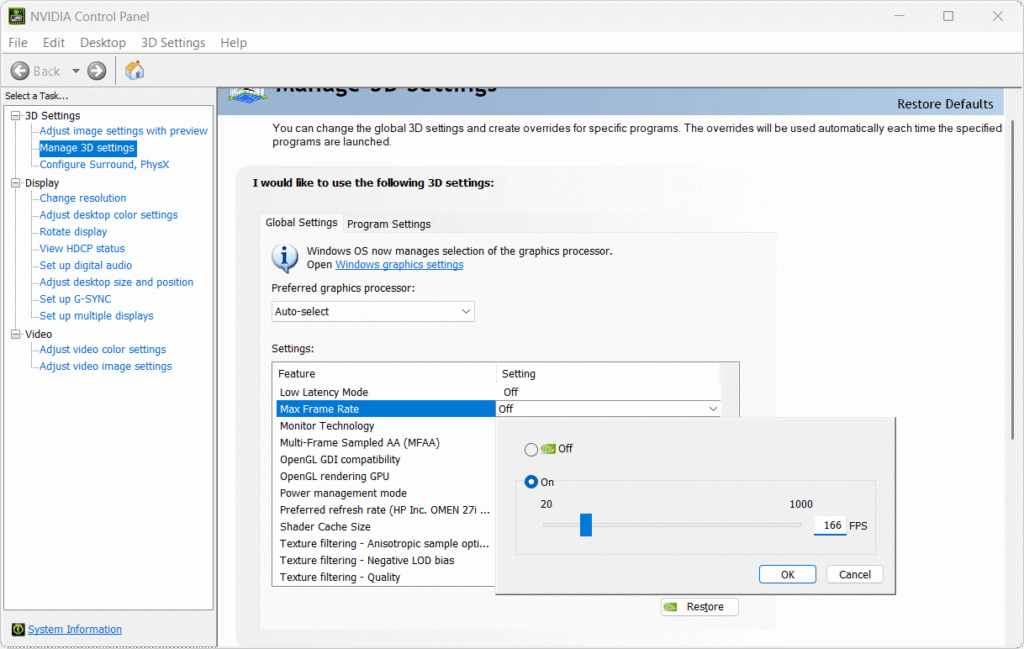Click the frame rate slider handle
This screenshot has width=1024, height=649.
point(586,524)
